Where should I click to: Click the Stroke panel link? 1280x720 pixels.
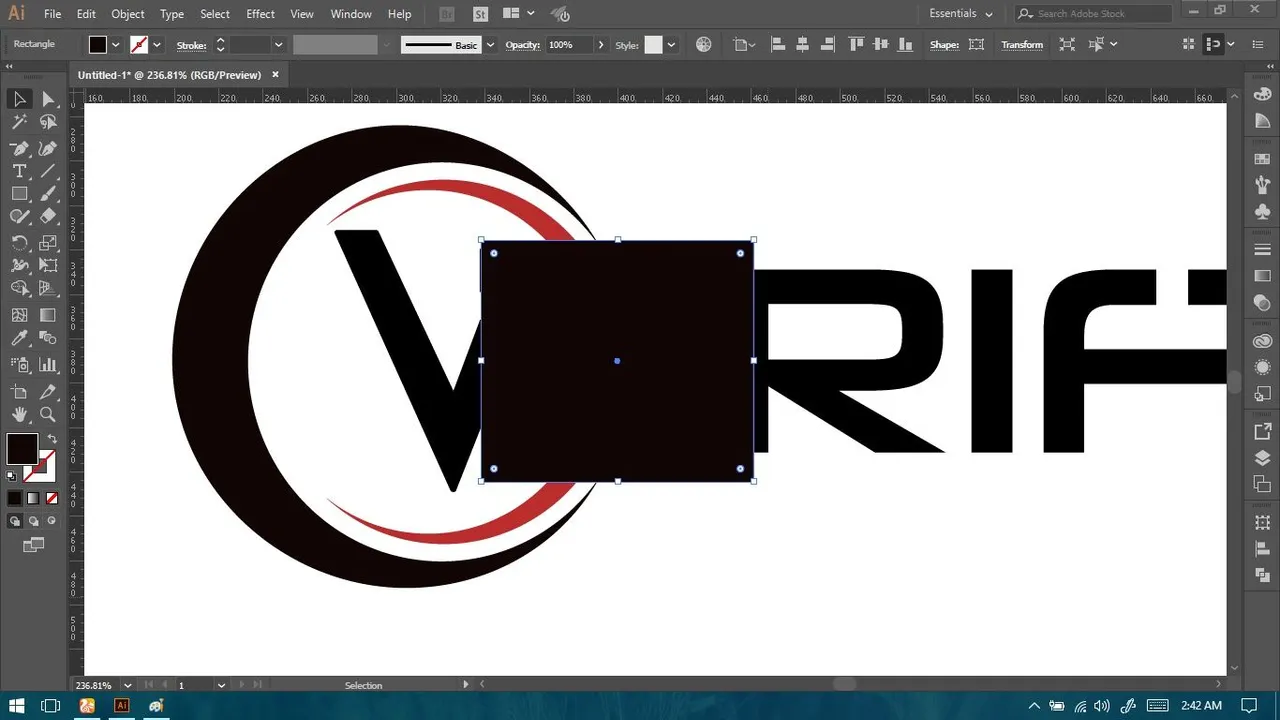pyautogui.click(x=191, y=45)
